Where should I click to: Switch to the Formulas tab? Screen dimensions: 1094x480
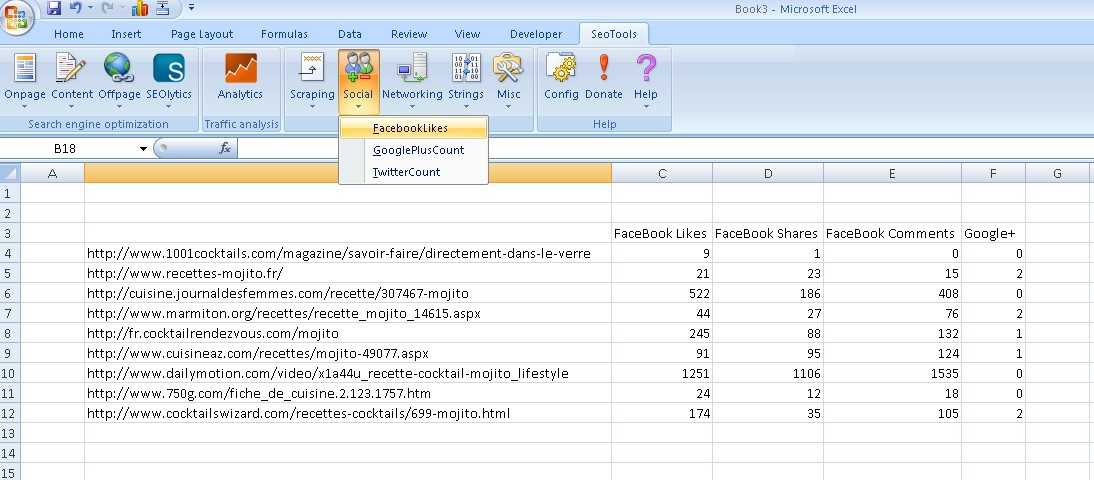[284, 34]
